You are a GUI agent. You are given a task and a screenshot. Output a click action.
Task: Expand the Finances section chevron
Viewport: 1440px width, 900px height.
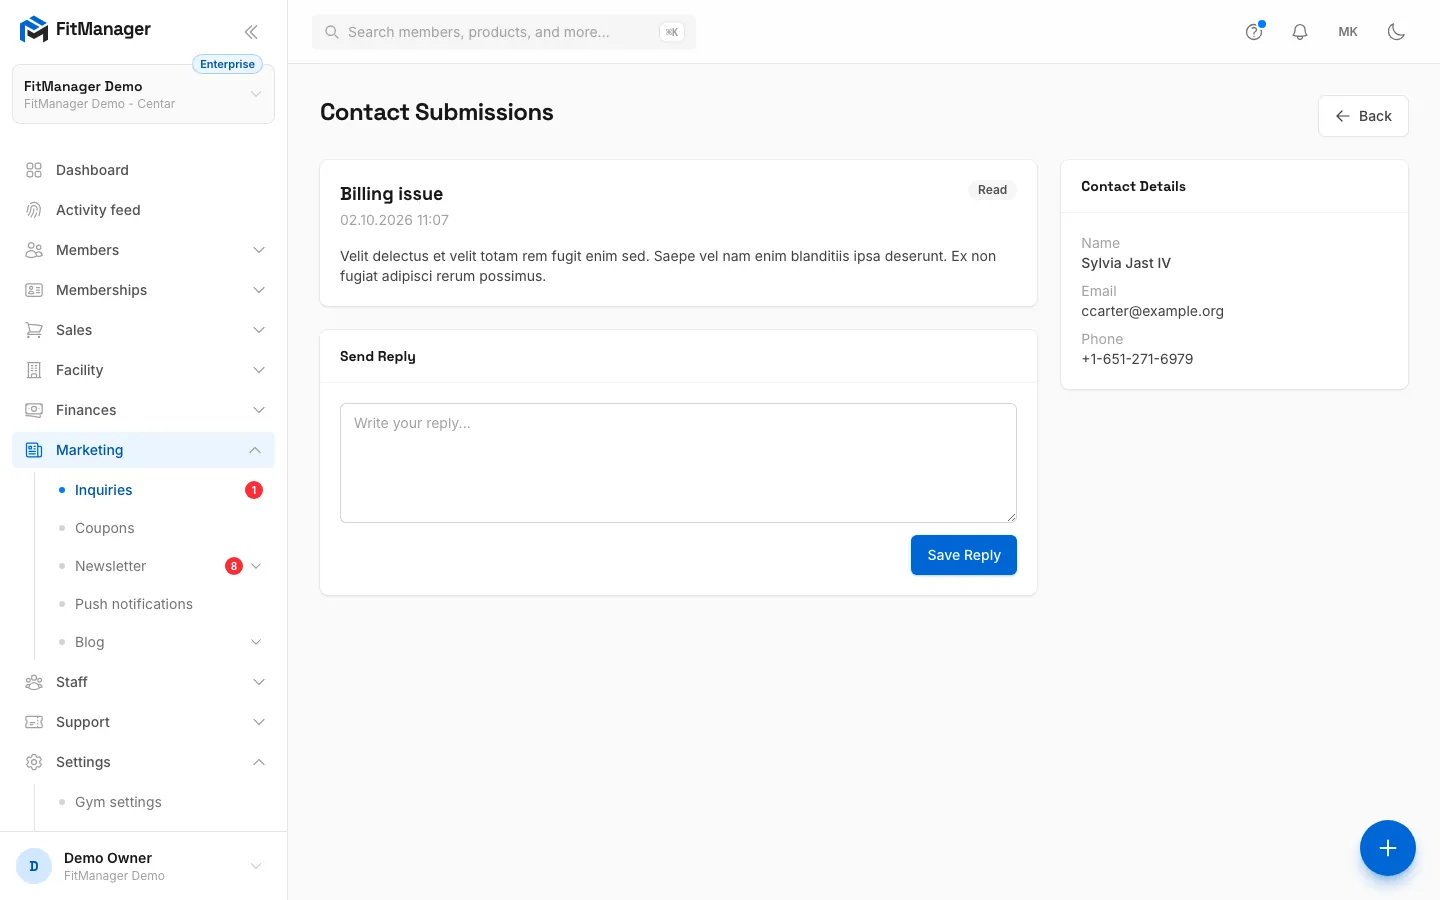click(259, 410)
